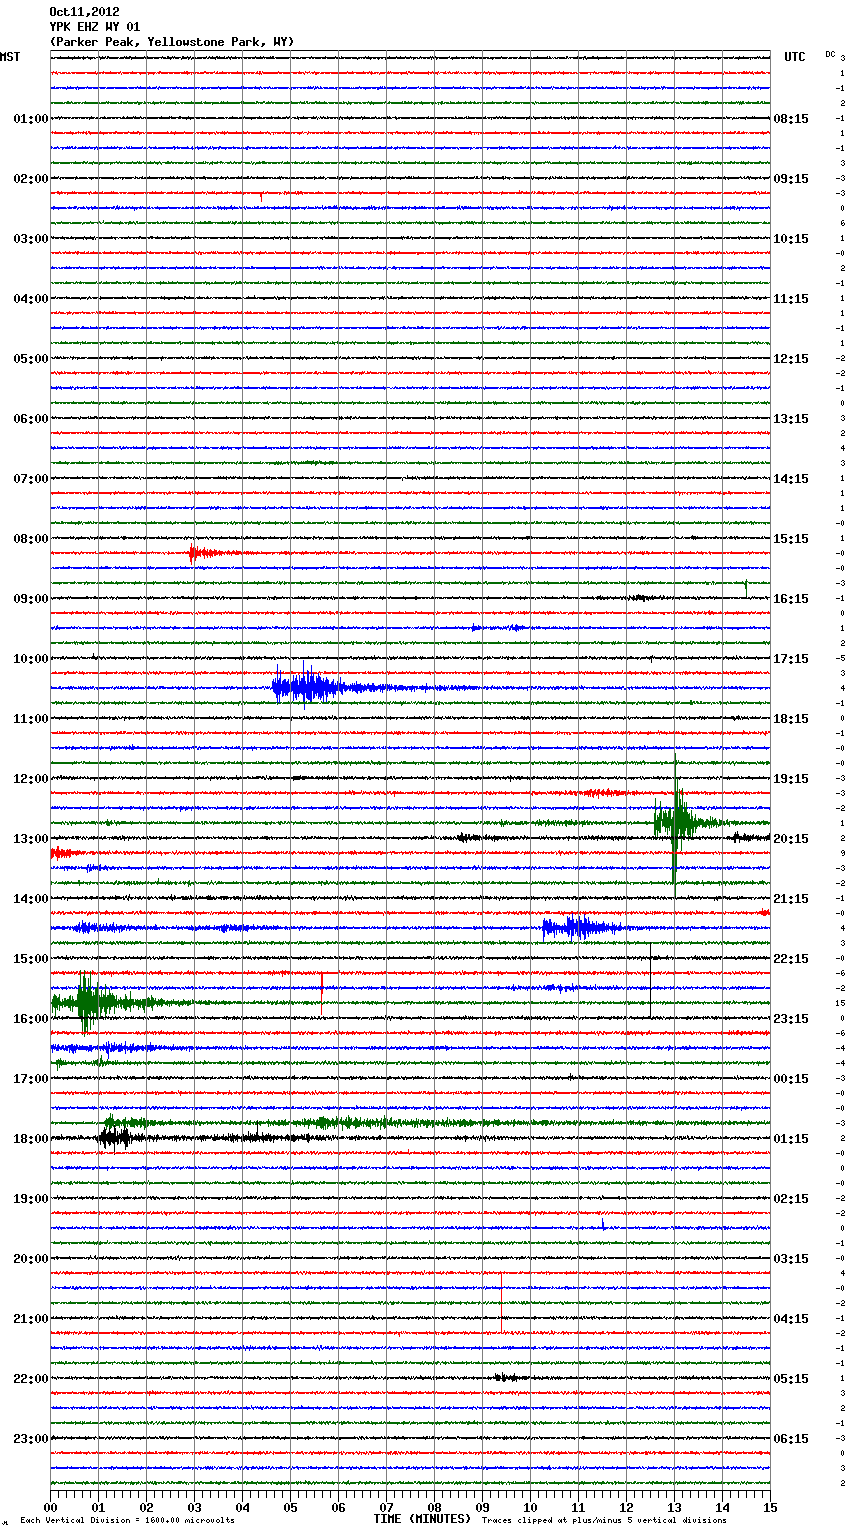Screen dimensions: 850x1534
Task: Click the 00 minute tick on x-axis
Action: pyautogui.click(x=51, y=1507)
